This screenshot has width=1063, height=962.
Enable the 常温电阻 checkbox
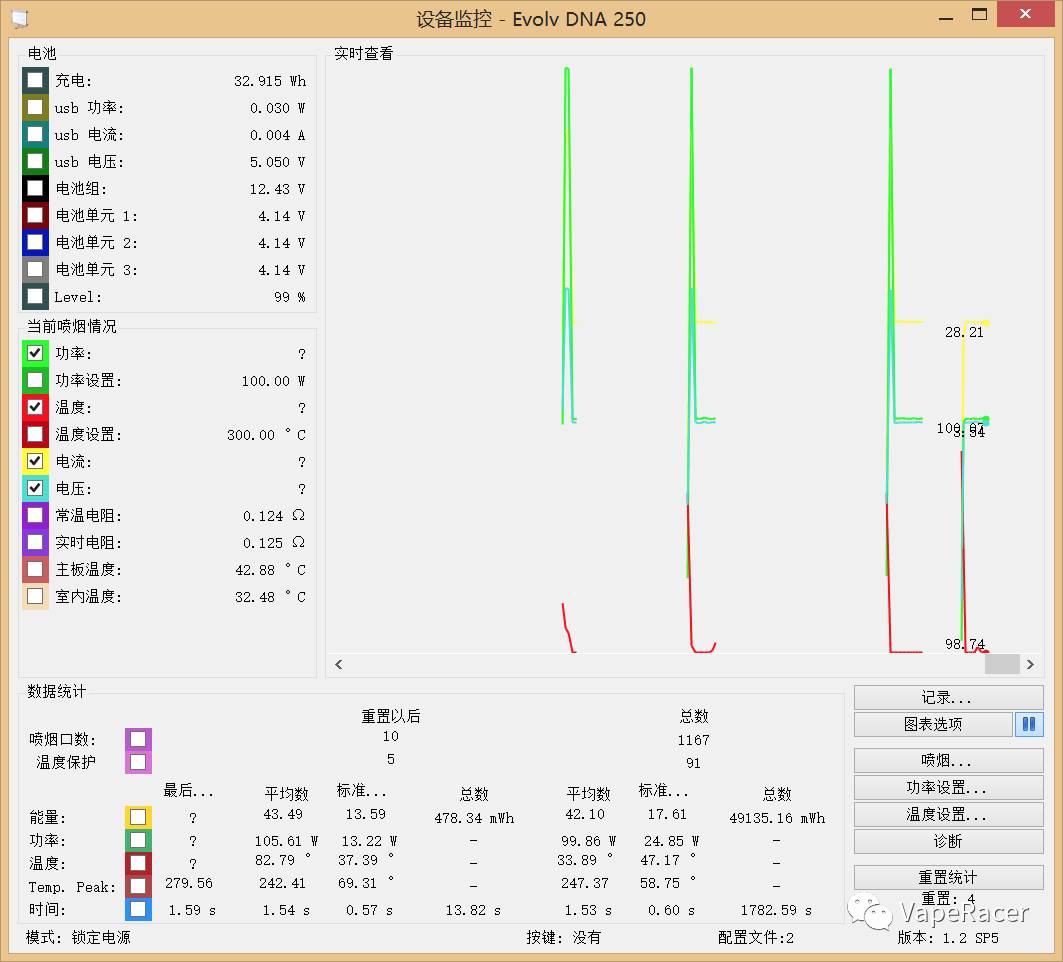[x=35, y=515]
